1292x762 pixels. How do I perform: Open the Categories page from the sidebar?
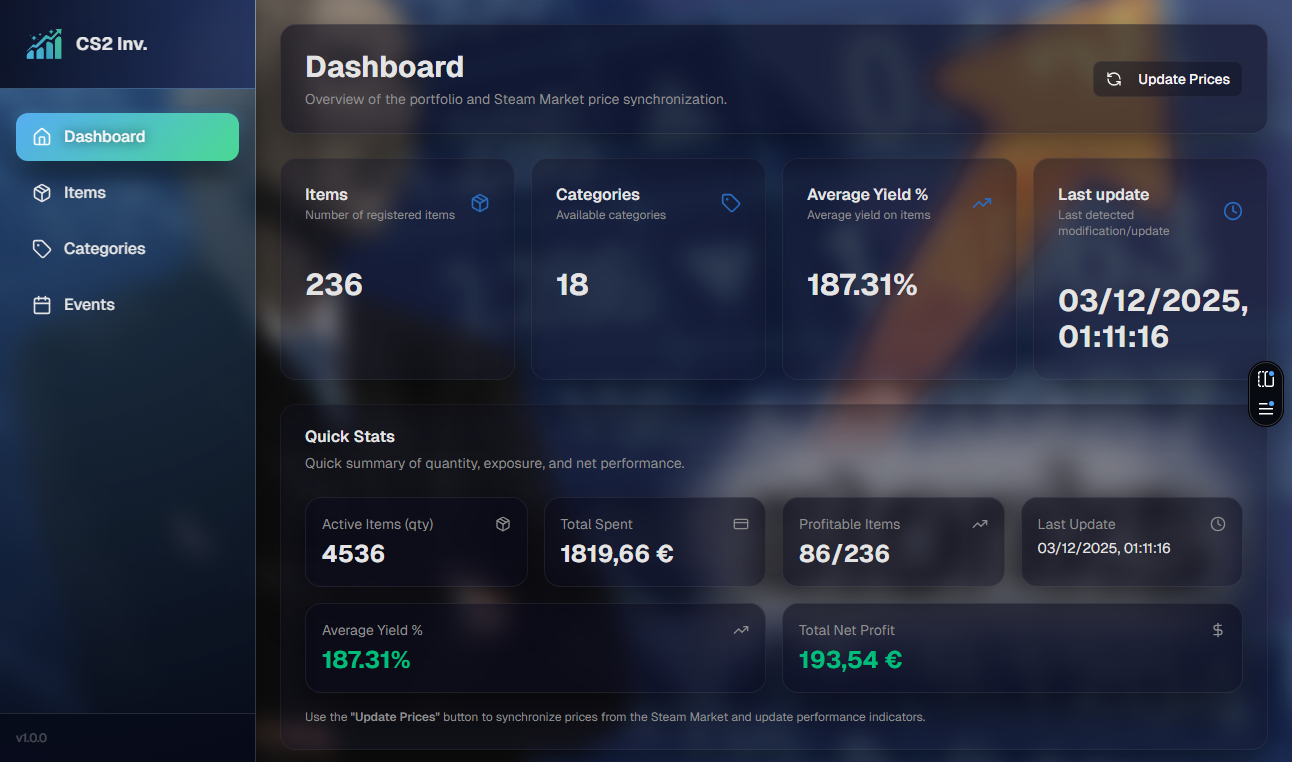coord(104,248)
